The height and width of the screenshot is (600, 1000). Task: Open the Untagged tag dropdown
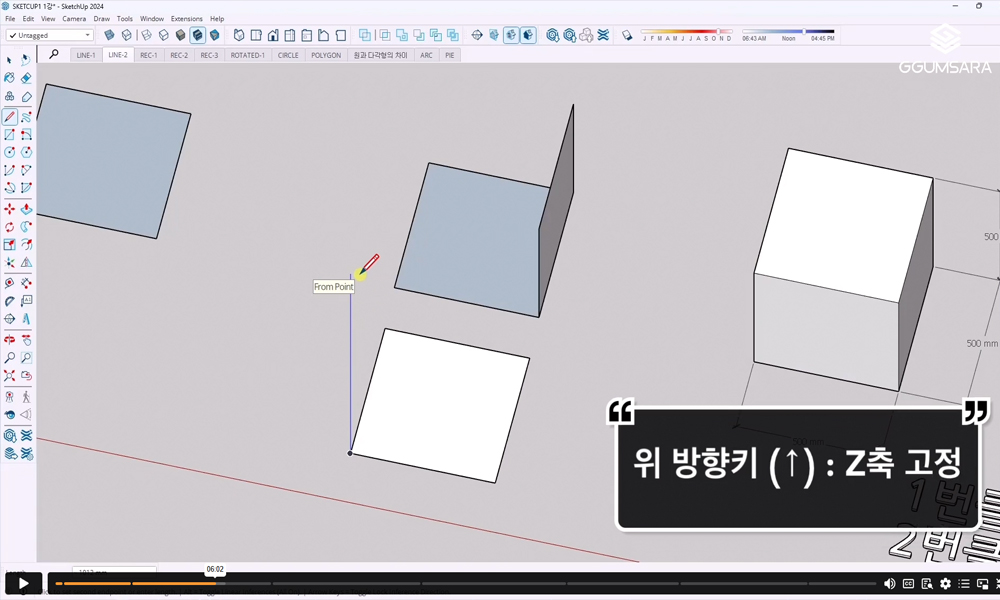coord(50,35)
